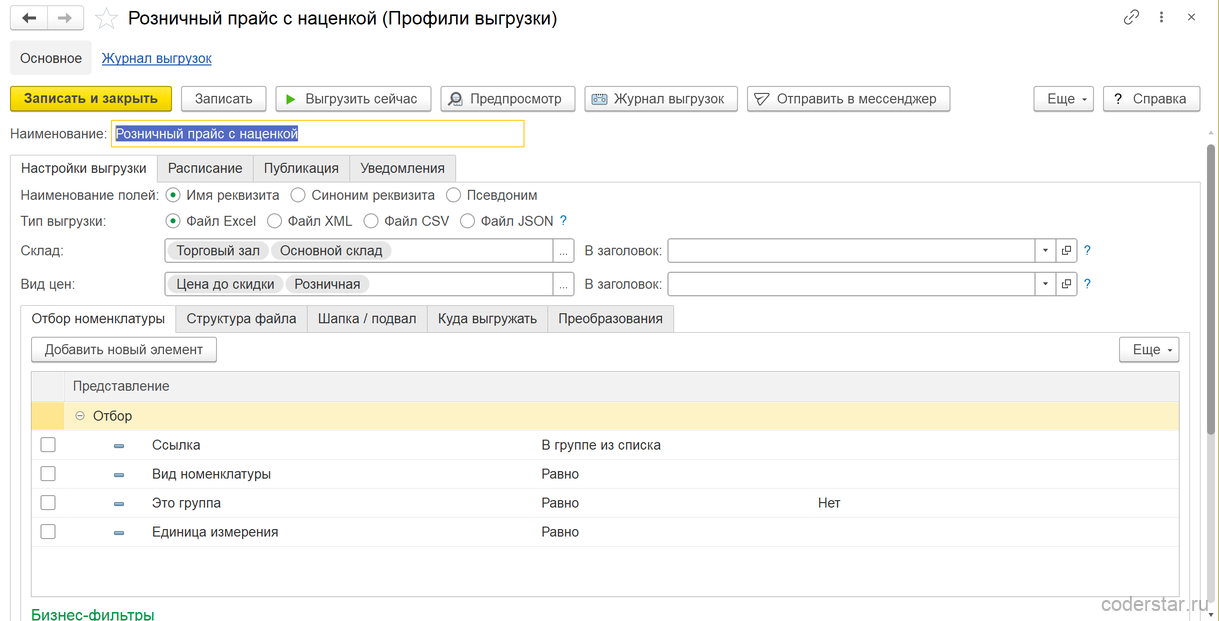
Task: Open the three-dots window menu in title bar
Action: [1163, 17]
